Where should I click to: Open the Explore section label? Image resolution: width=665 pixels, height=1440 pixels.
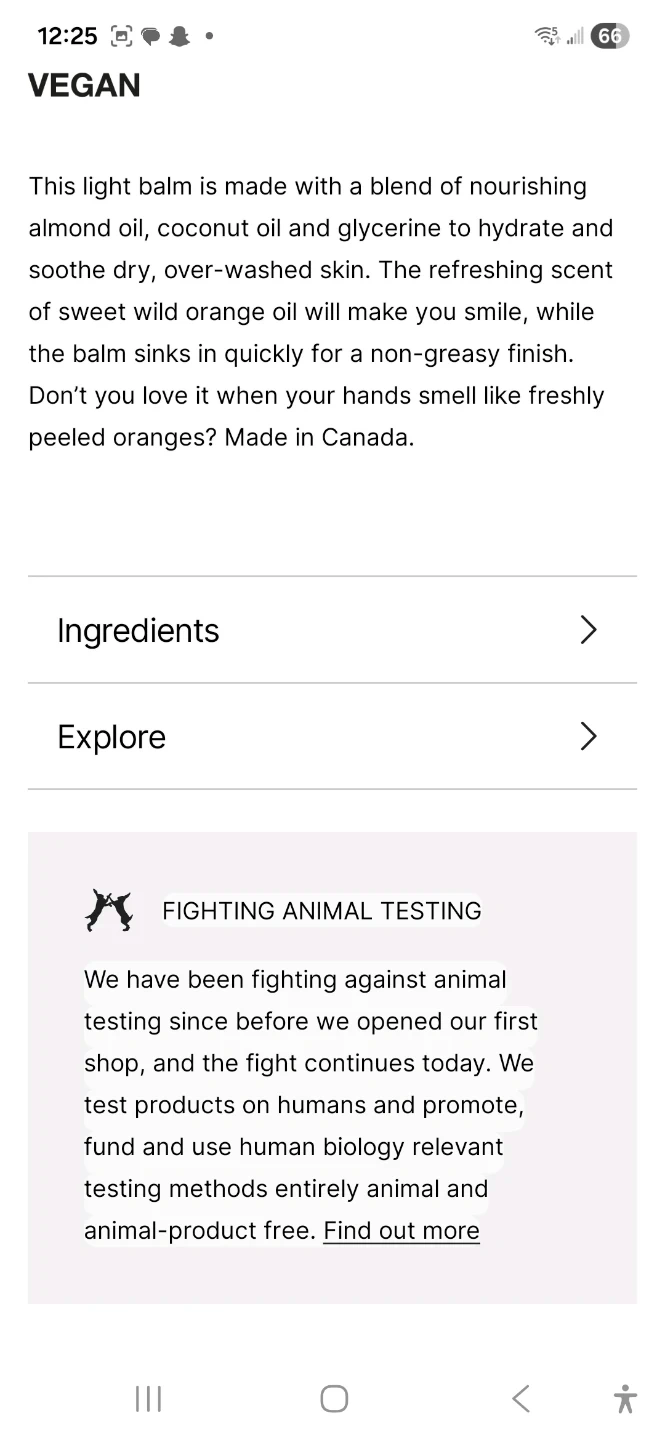pos(112,737)
